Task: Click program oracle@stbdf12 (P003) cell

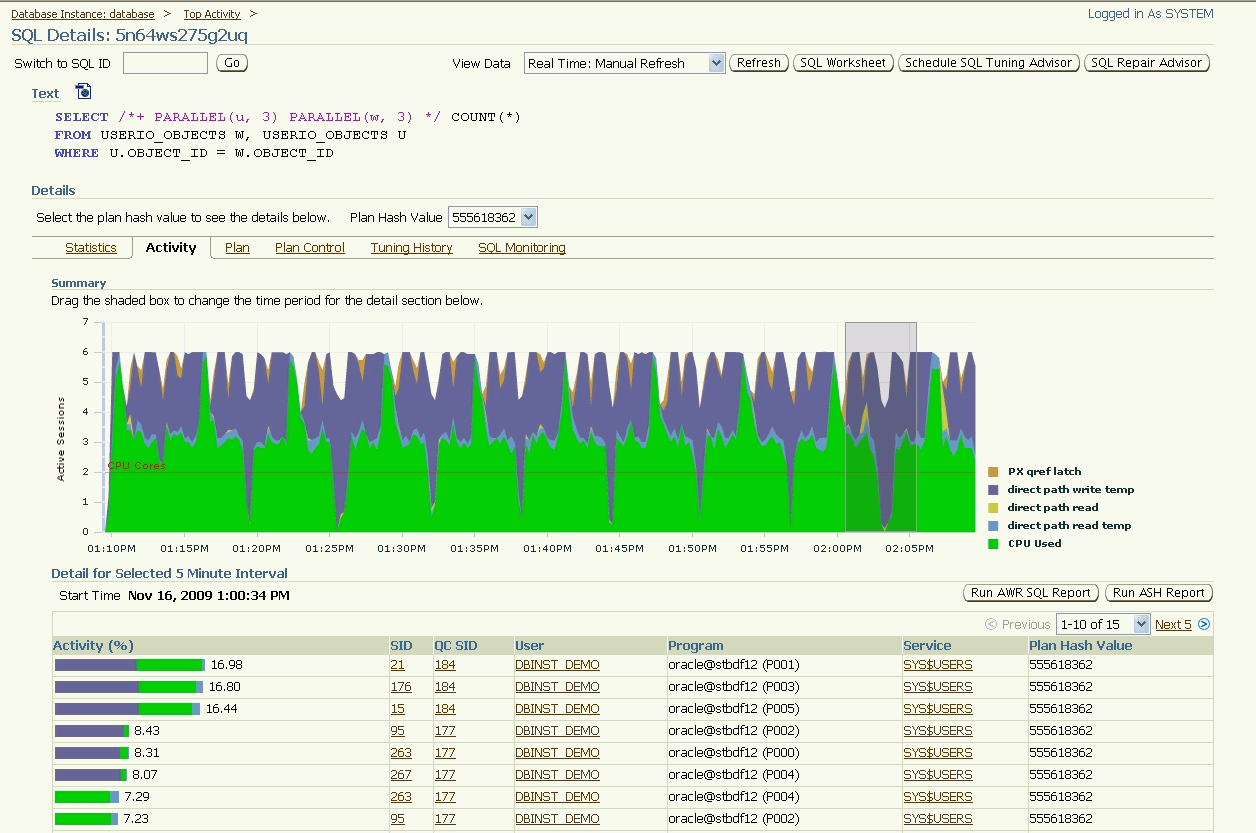Action: click(x=733, y=687)
